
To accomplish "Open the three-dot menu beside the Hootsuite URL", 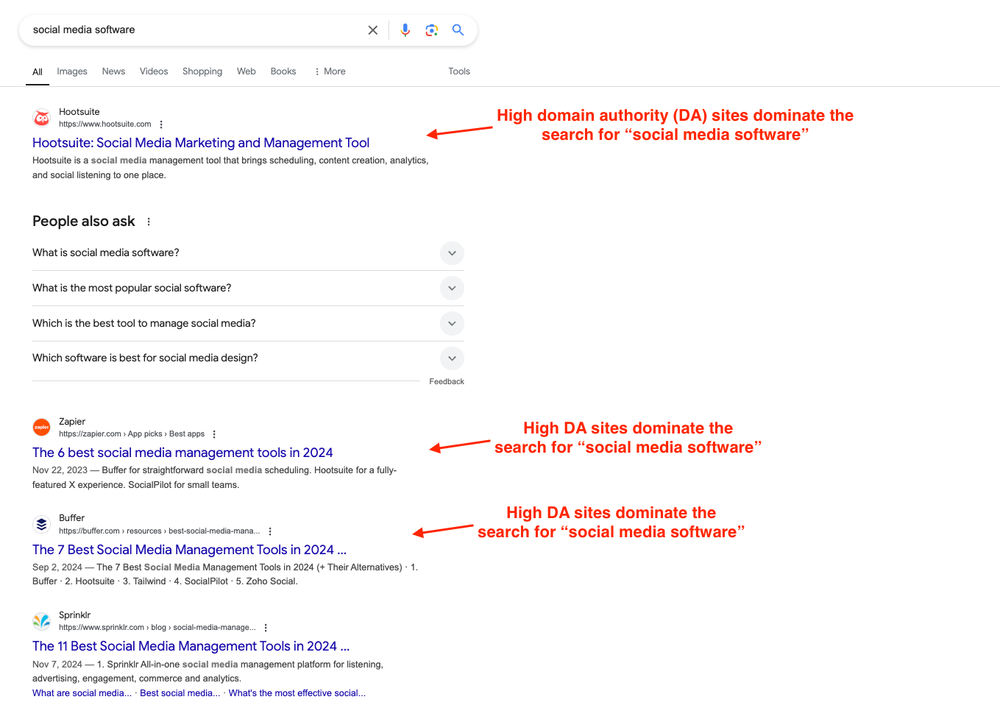I will pos(161,124).
